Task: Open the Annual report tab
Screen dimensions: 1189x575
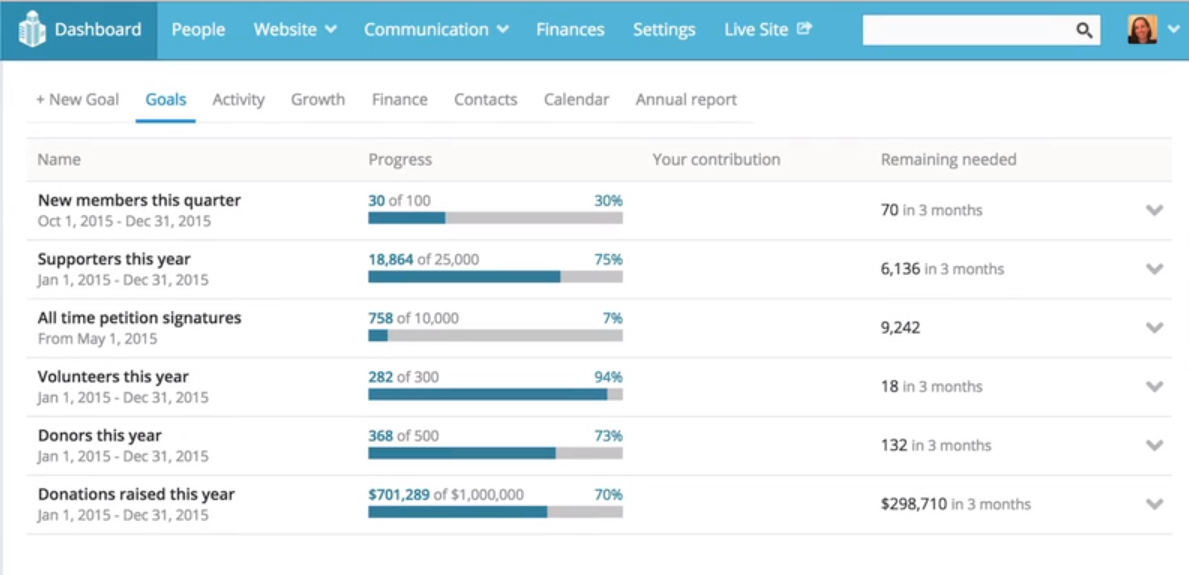Action: pos(686,100)
